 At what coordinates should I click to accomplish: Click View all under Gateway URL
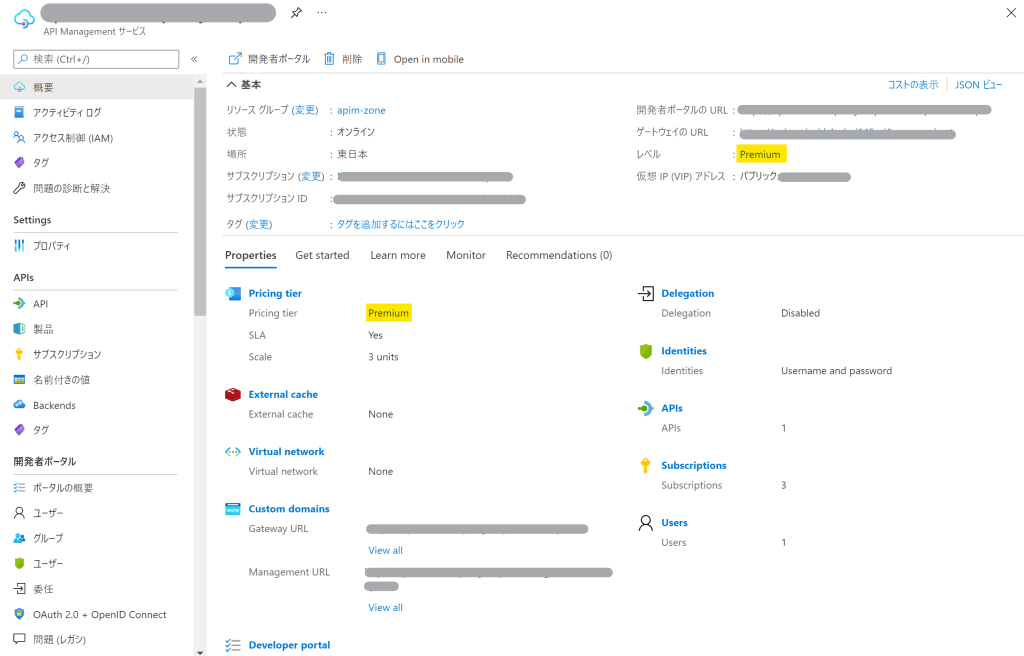385,550
